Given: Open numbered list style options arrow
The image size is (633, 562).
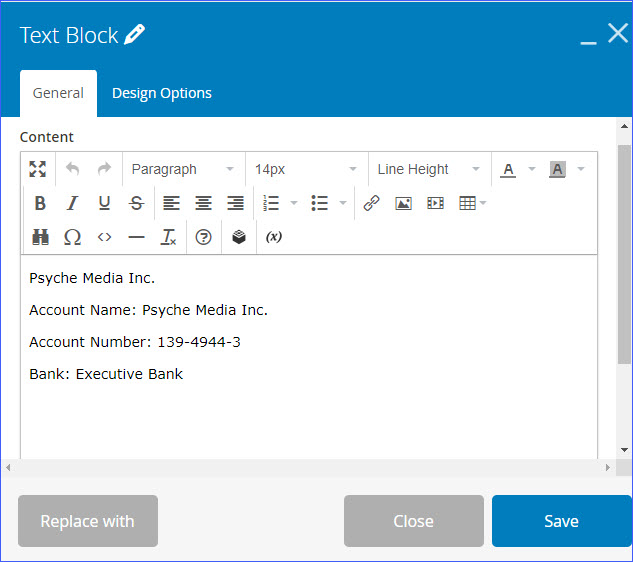Looking at the screenshot, I should [294, 203].
